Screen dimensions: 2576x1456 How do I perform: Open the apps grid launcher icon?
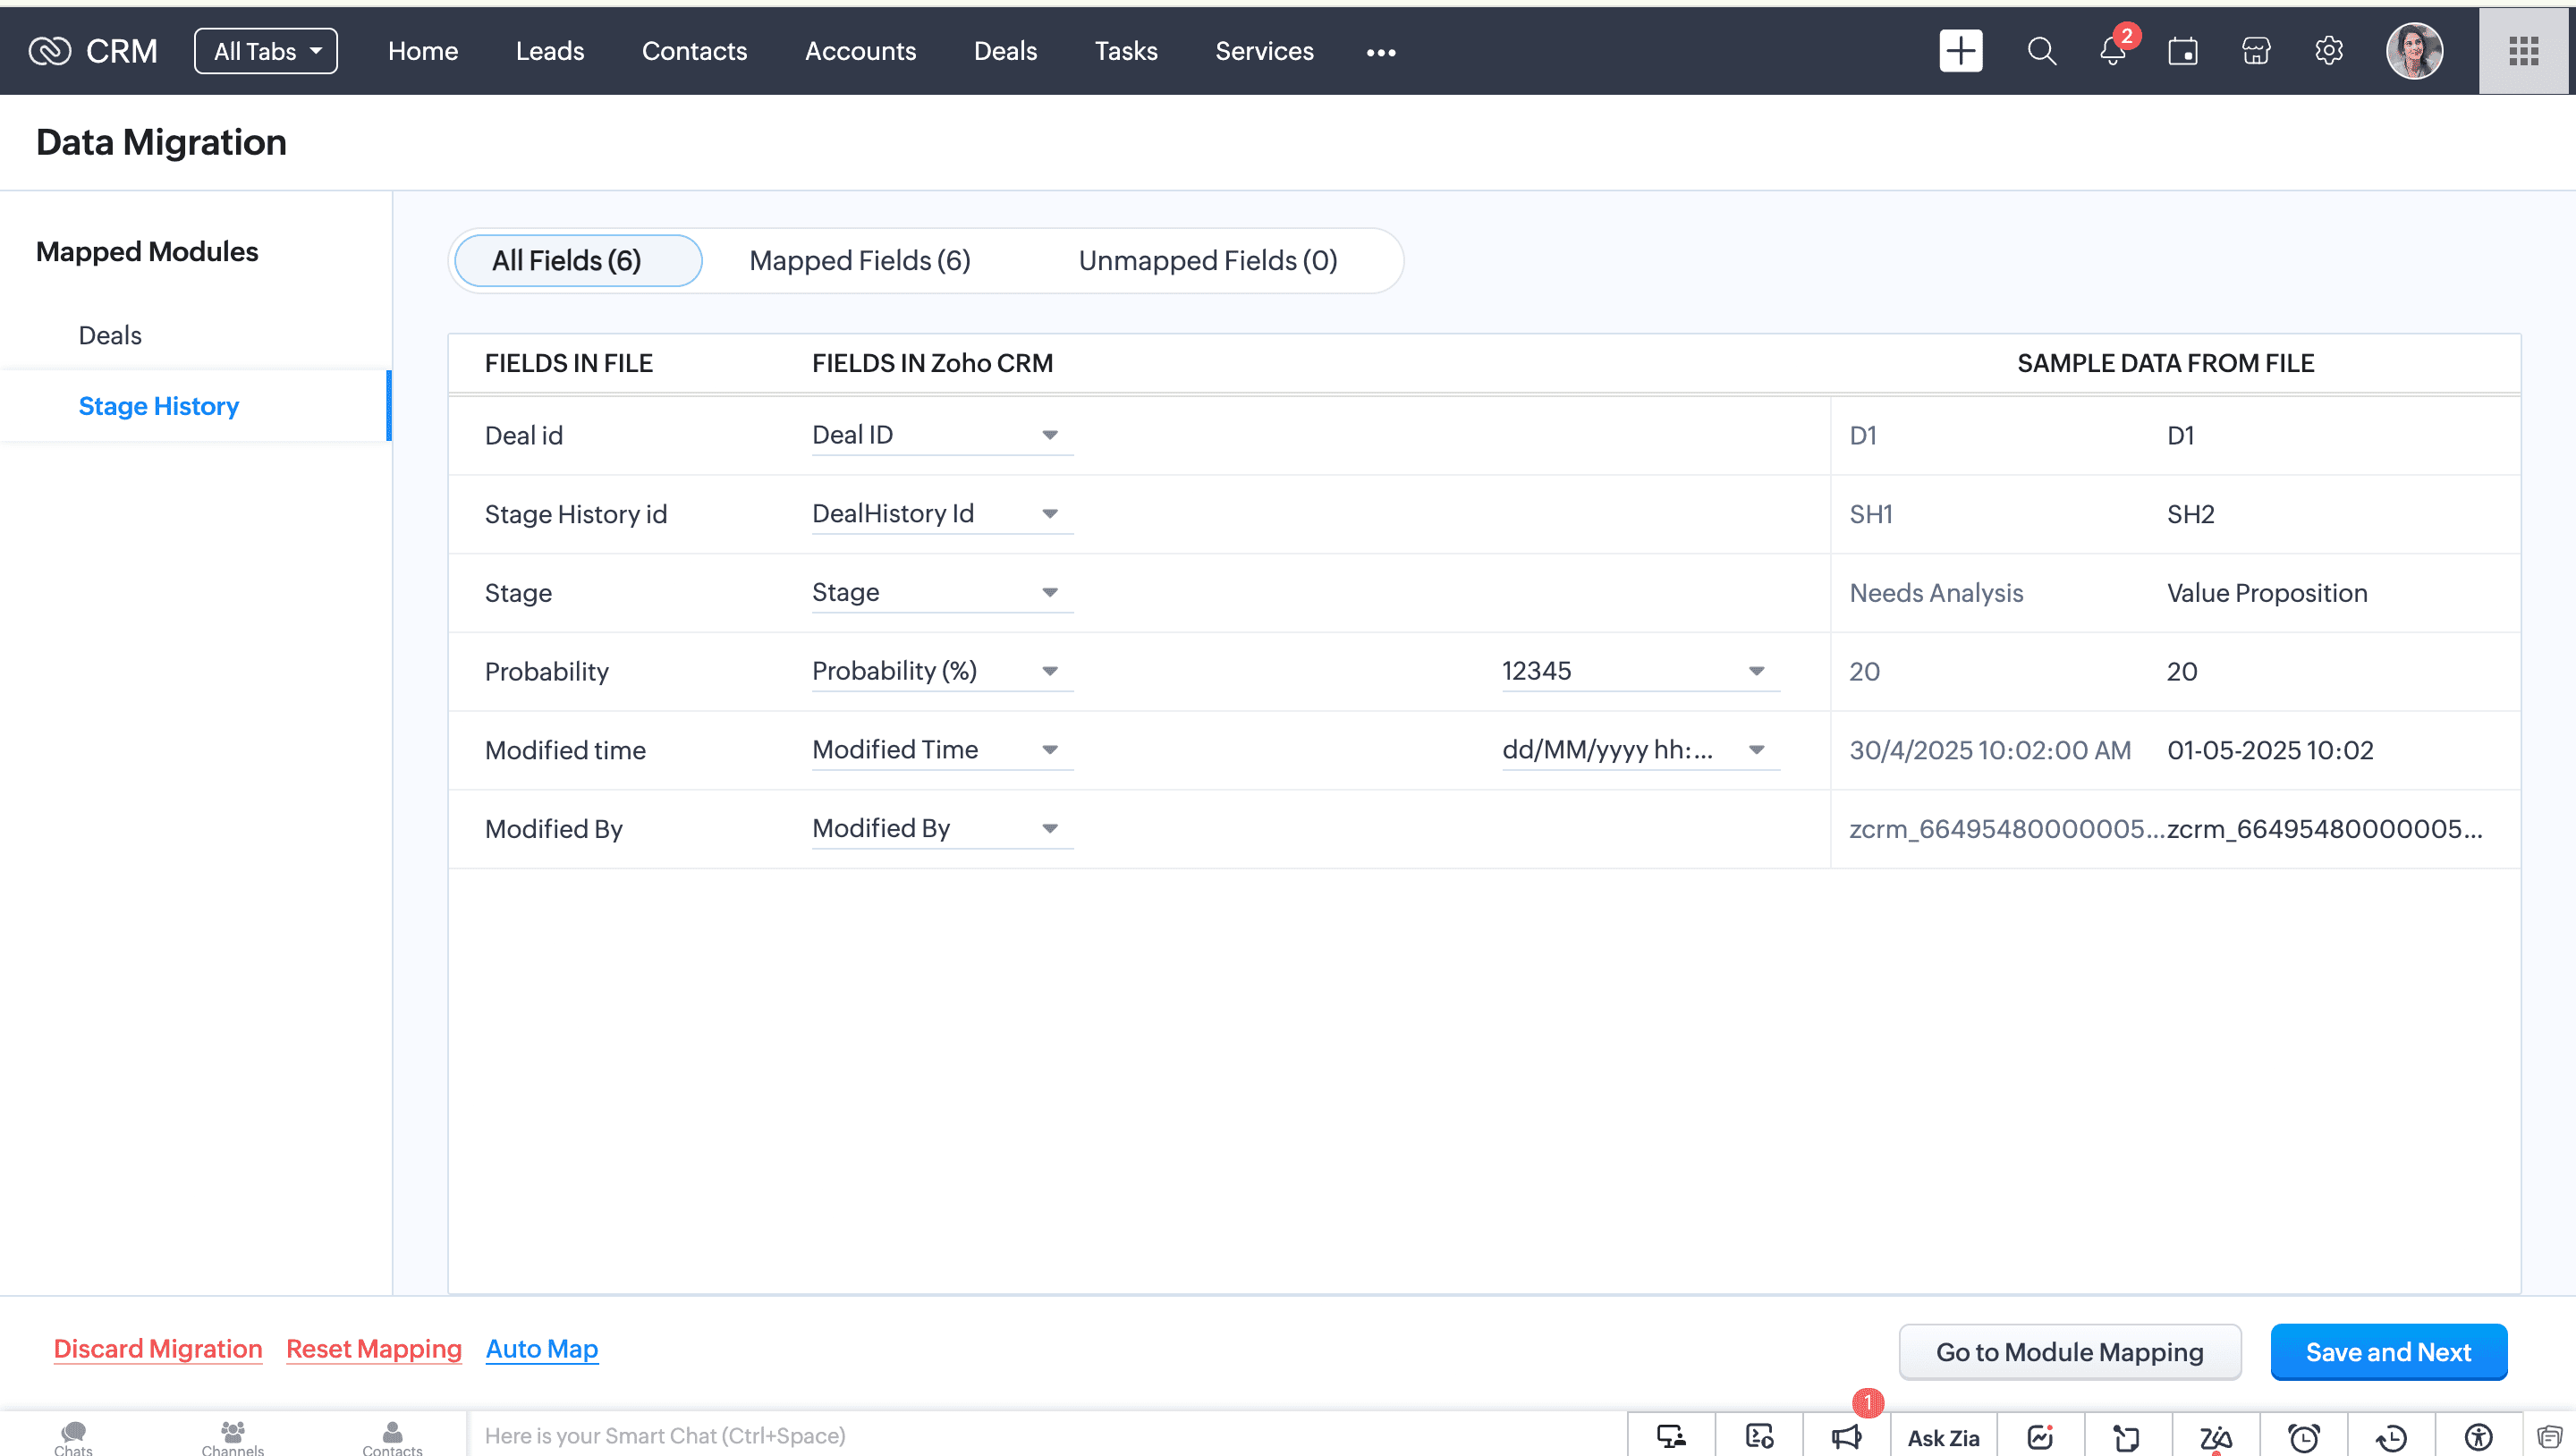point(2523,51)
